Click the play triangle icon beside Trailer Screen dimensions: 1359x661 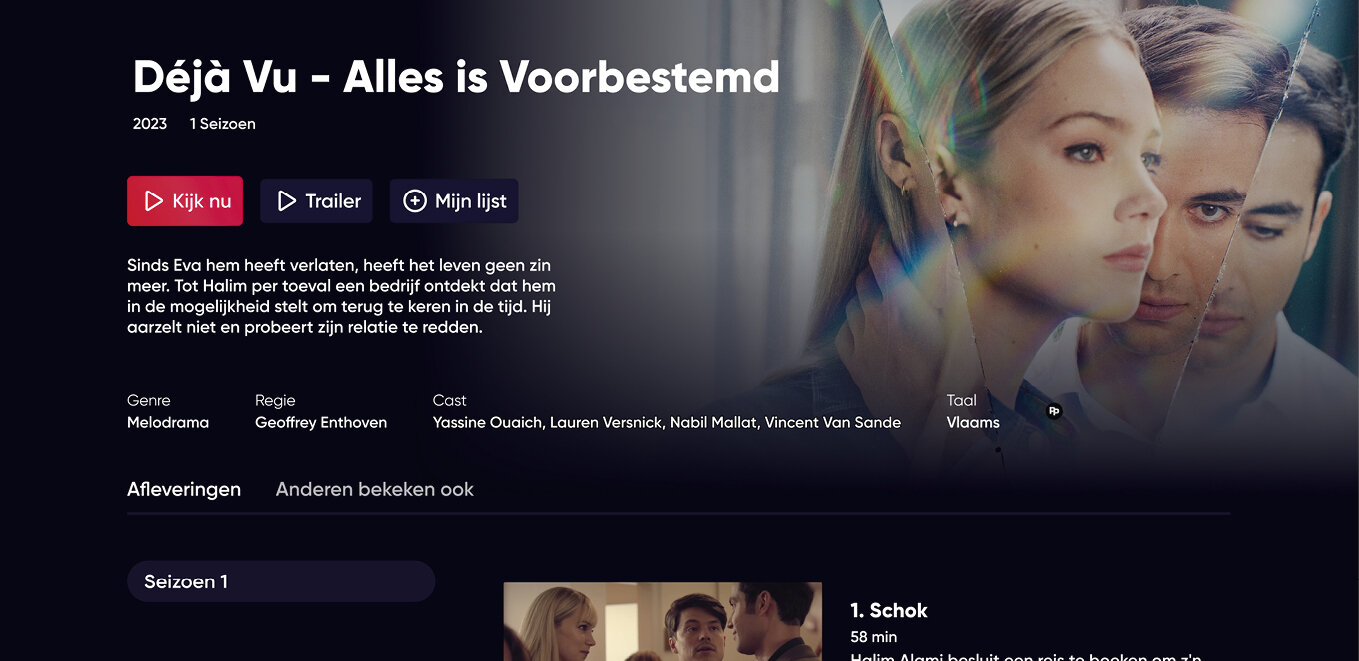287,201
